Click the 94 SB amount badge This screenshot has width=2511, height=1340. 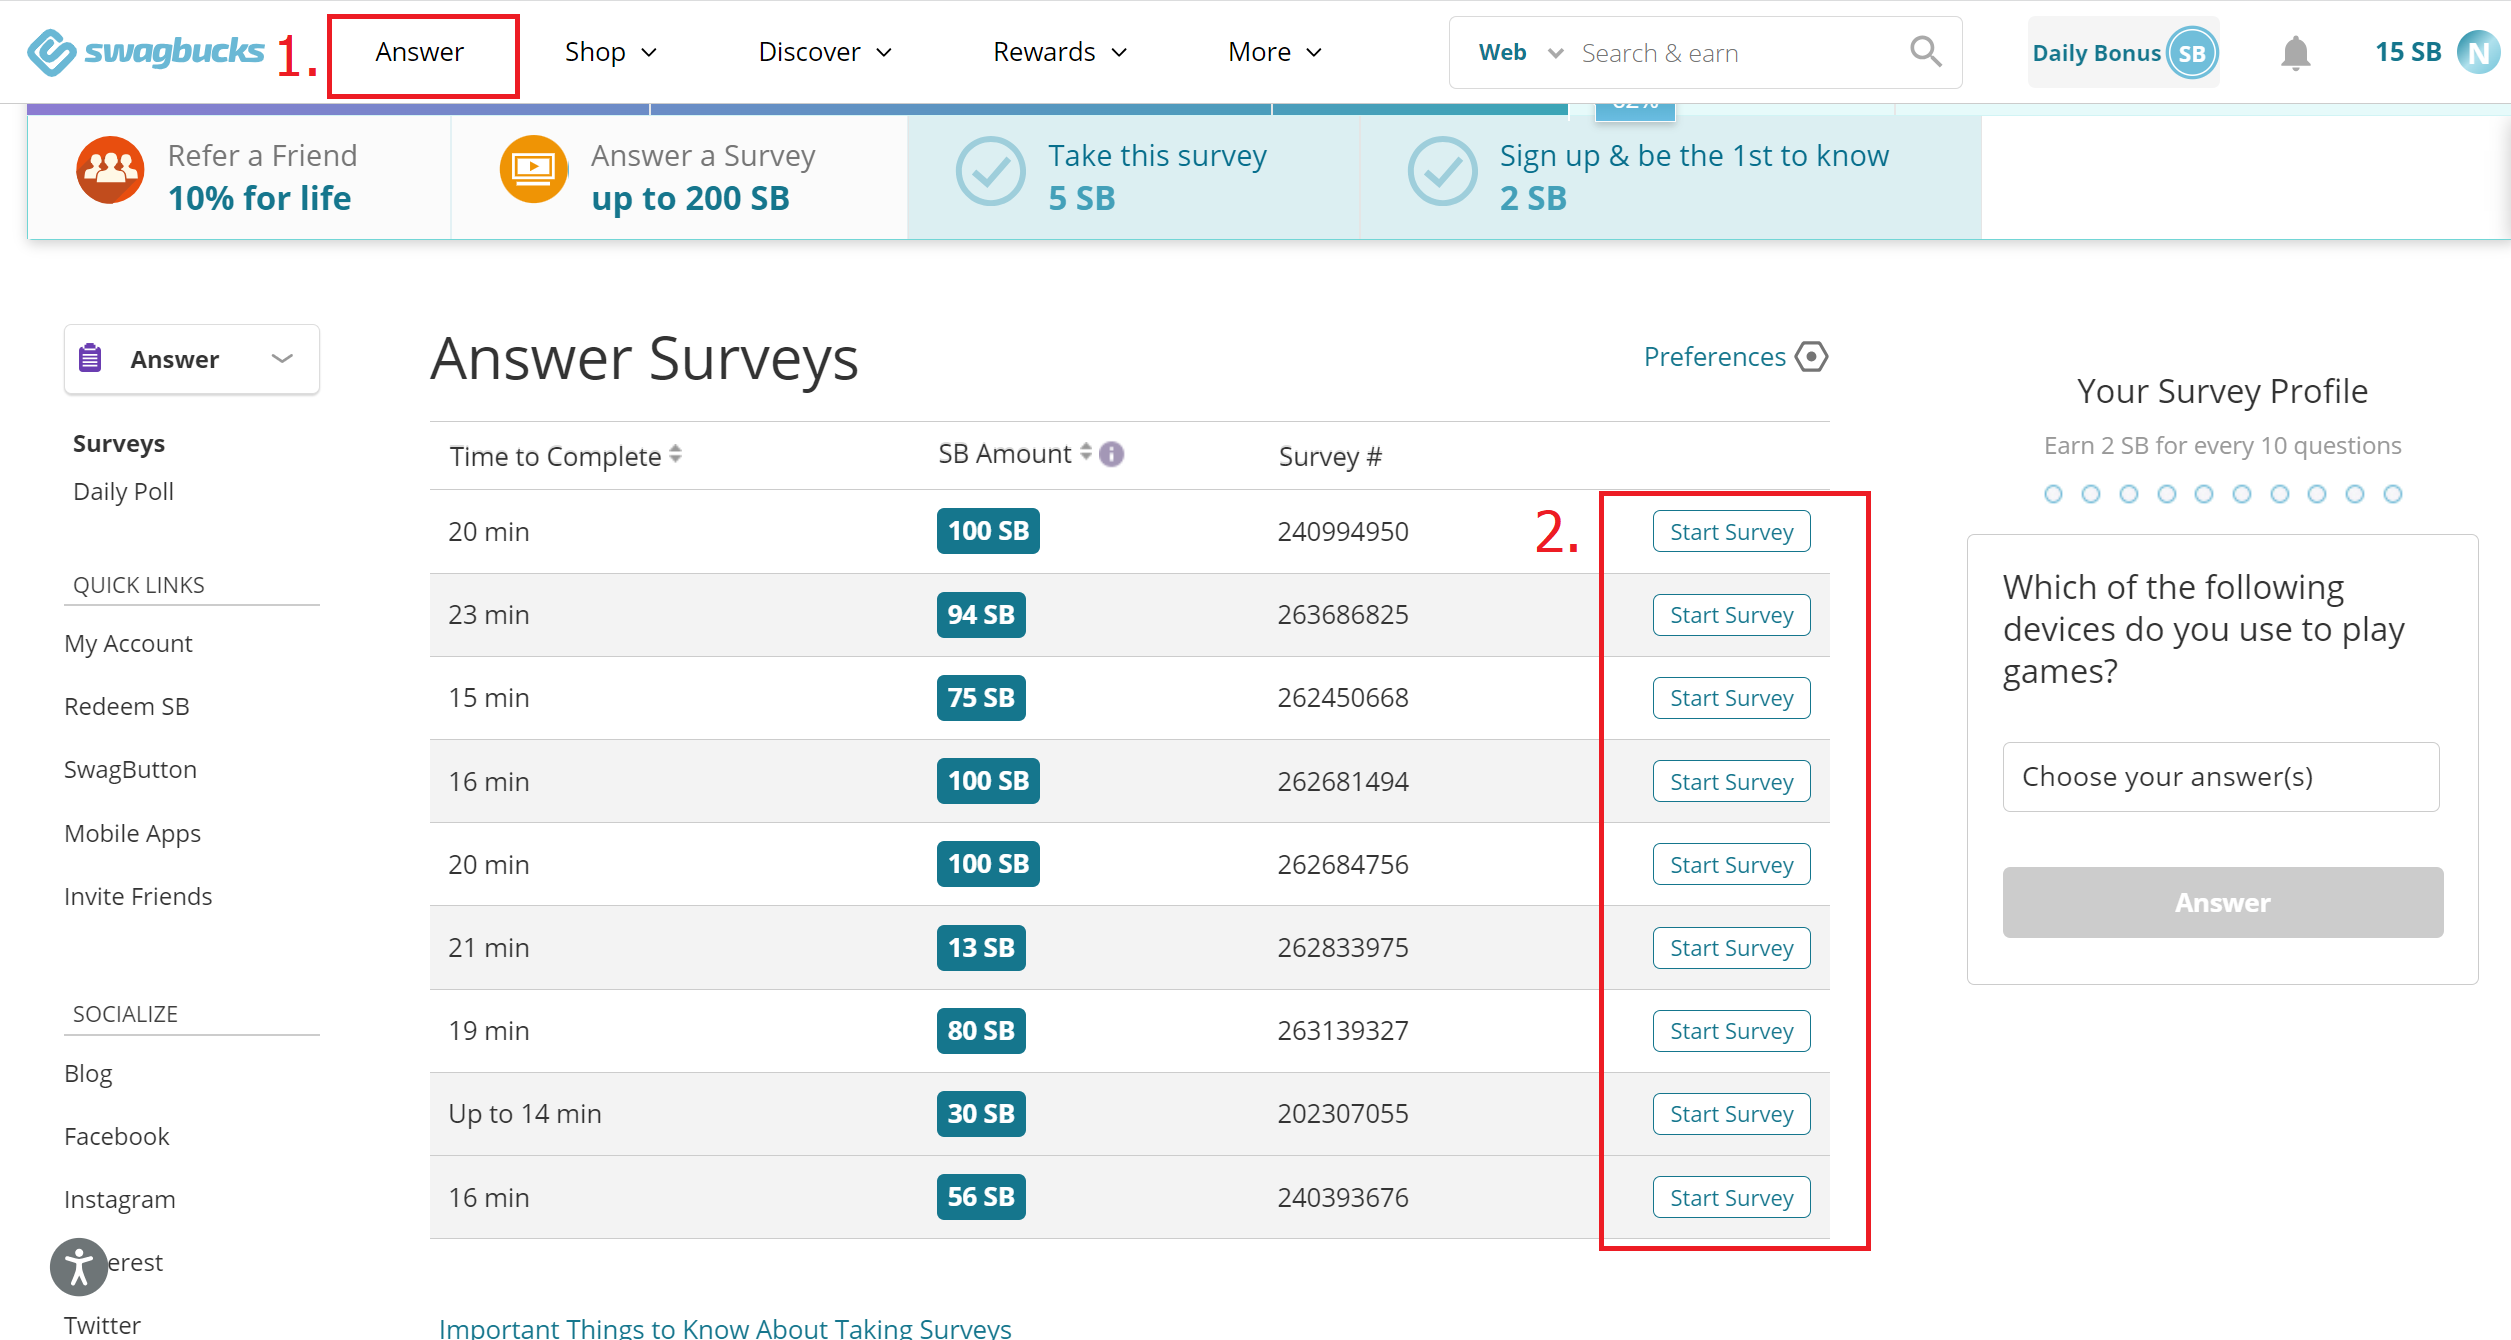[981, 614]
